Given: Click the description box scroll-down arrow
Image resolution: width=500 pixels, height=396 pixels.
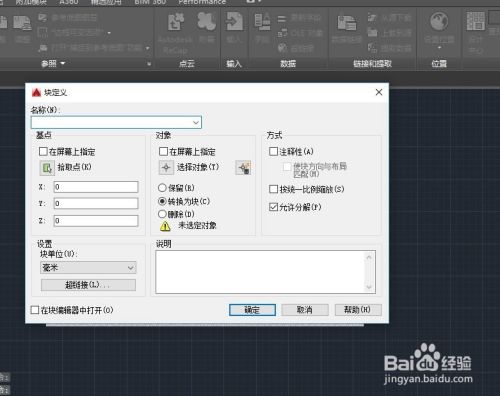Looking at the screenshot, I should coord(369,287).
